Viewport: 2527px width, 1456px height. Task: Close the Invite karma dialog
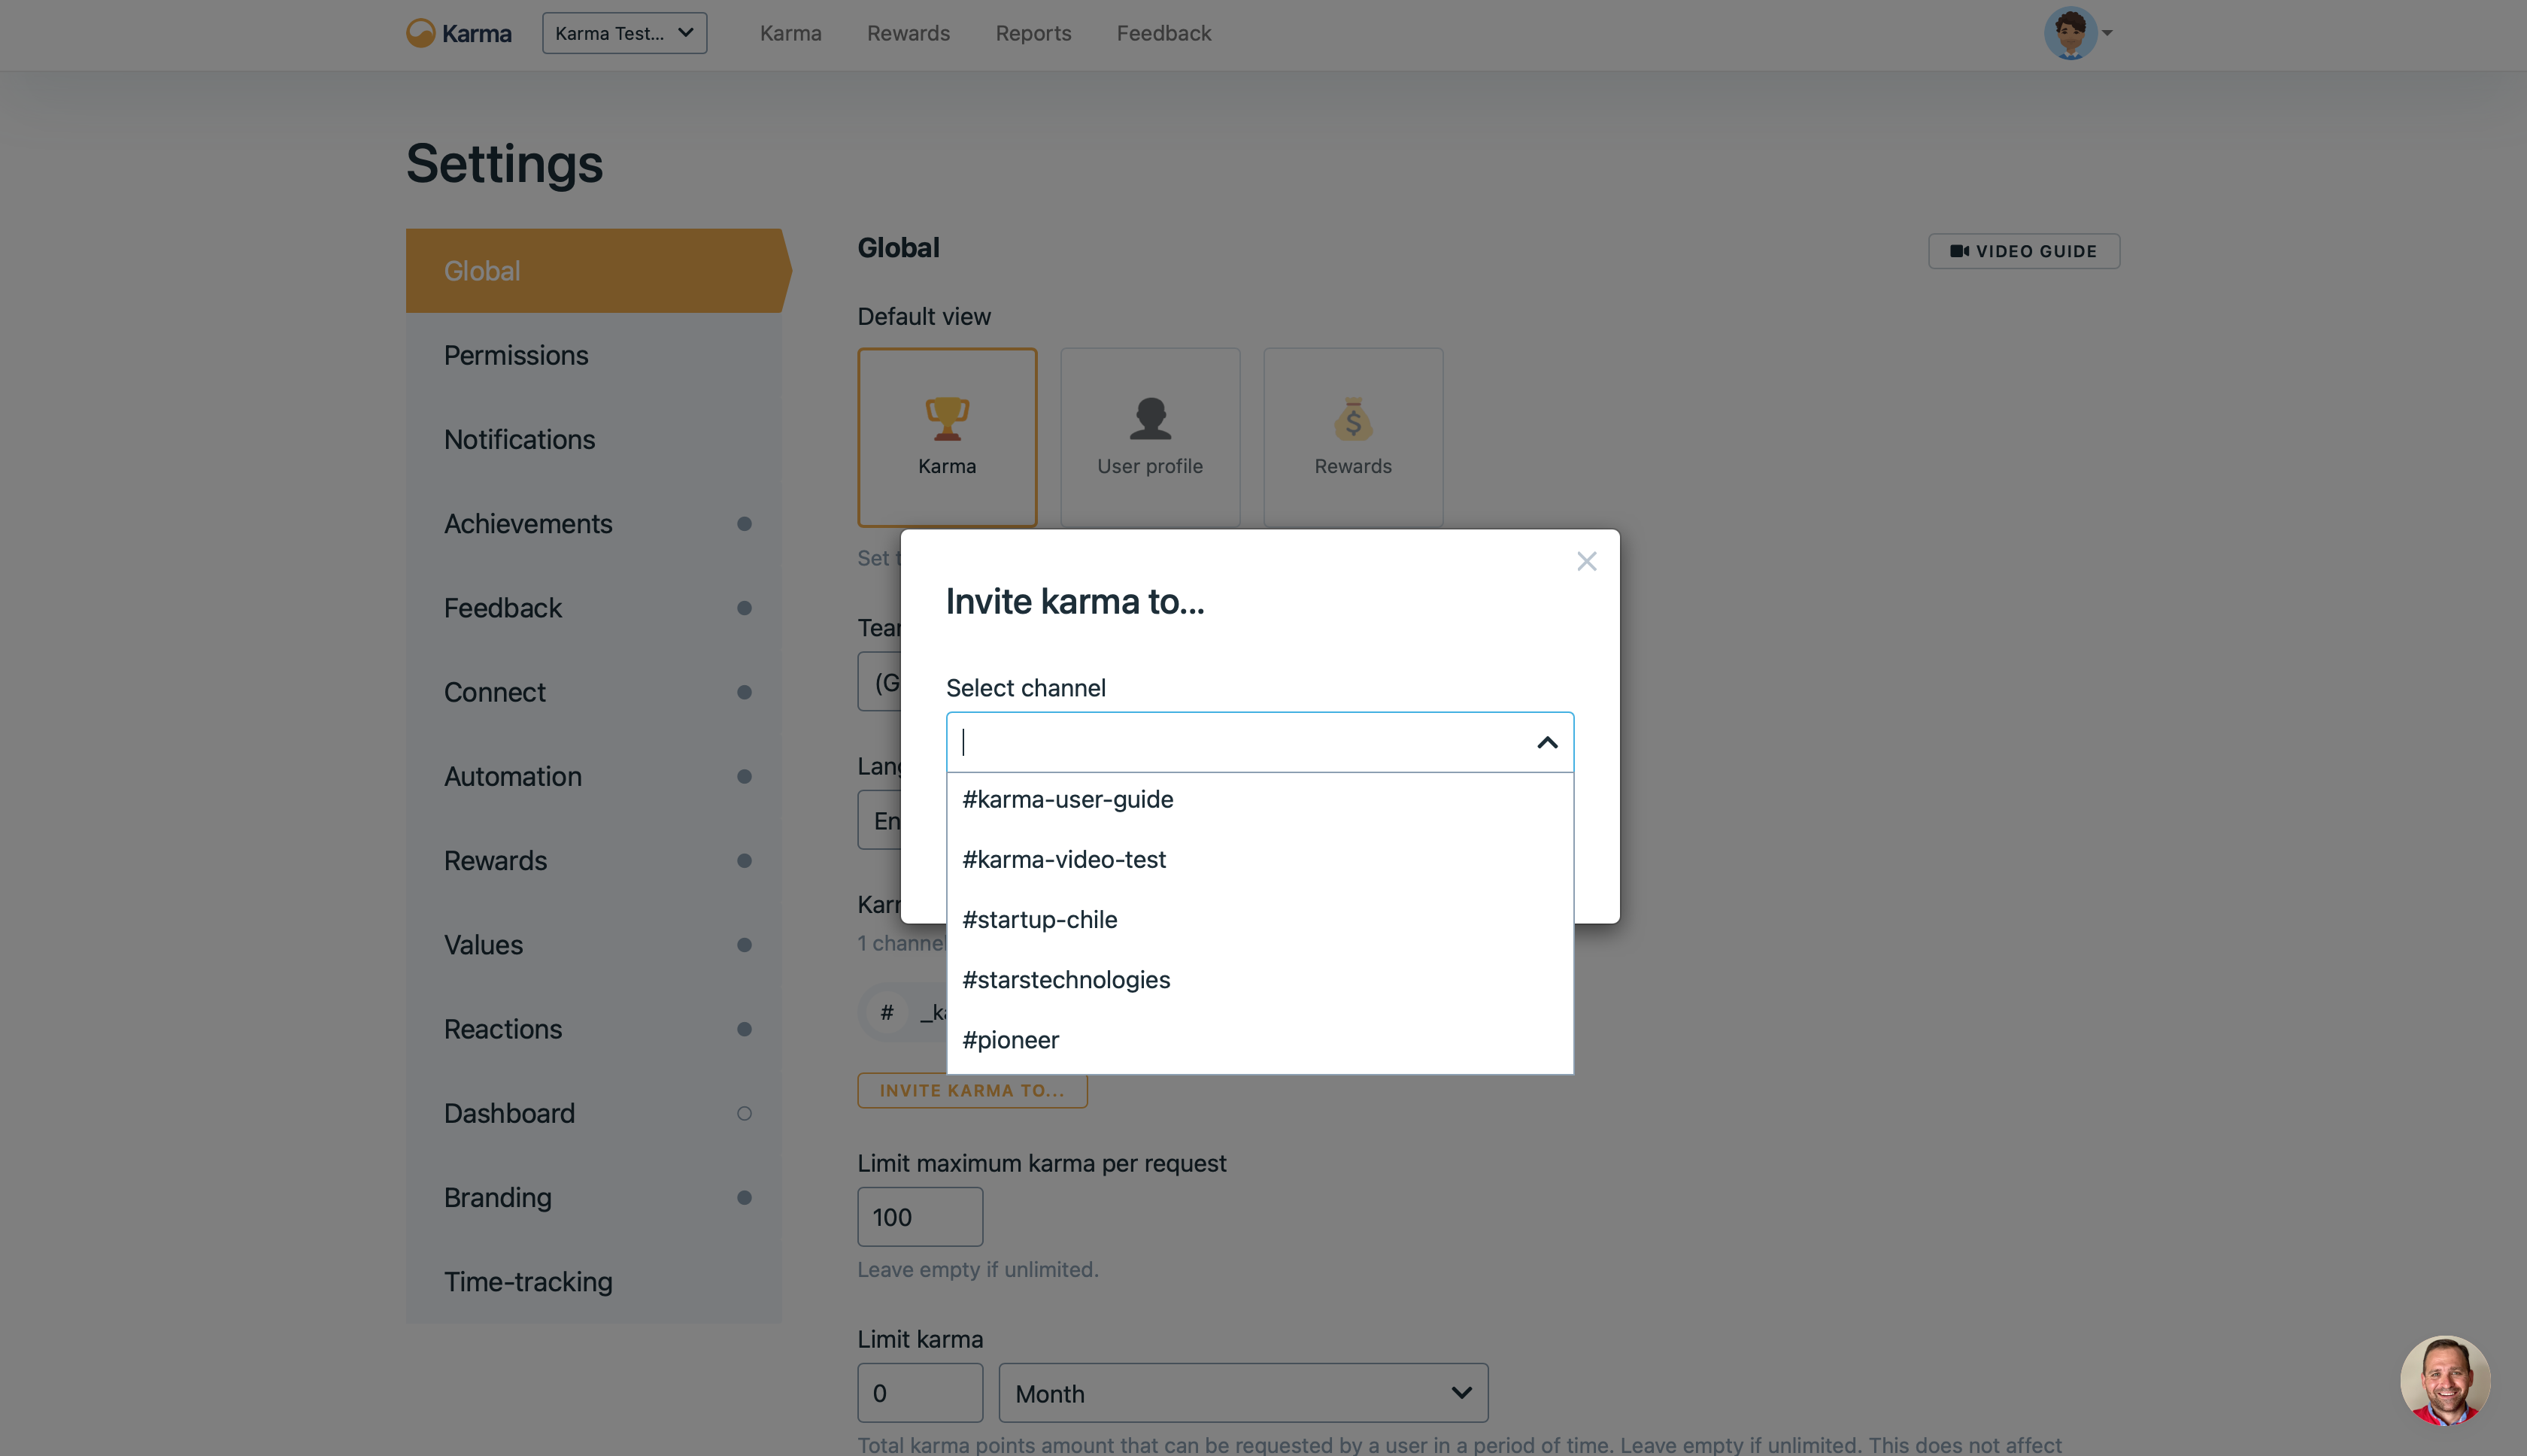[1586, 561]
